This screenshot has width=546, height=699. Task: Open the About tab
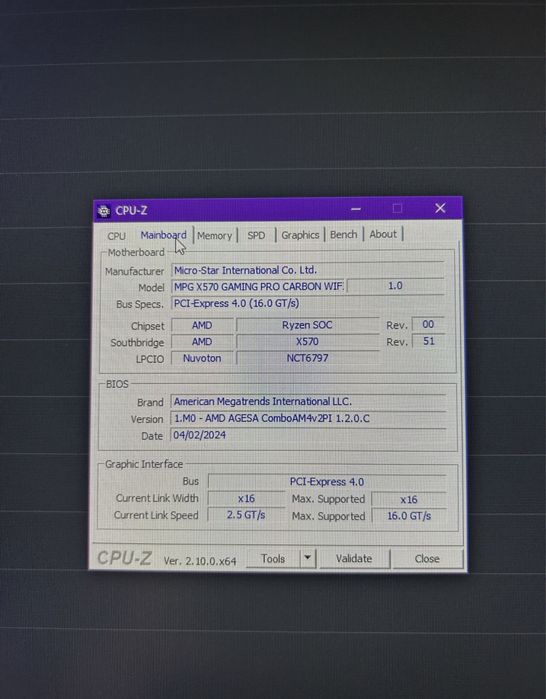pyautogui.click(x=383, y=234)
